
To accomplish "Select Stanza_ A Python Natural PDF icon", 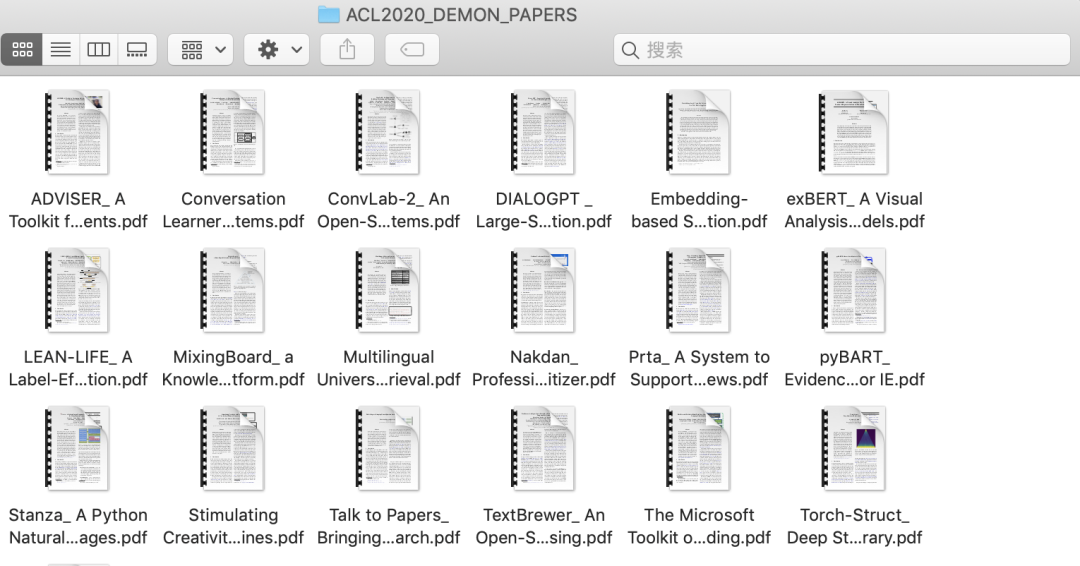I will [x=77, y=448].
